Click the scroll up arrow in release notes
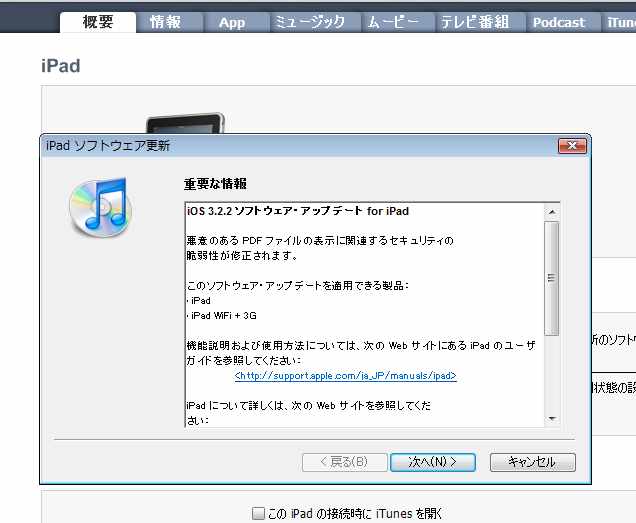The image size is (636, 523). pyautogui.click(x=552, y=212)
